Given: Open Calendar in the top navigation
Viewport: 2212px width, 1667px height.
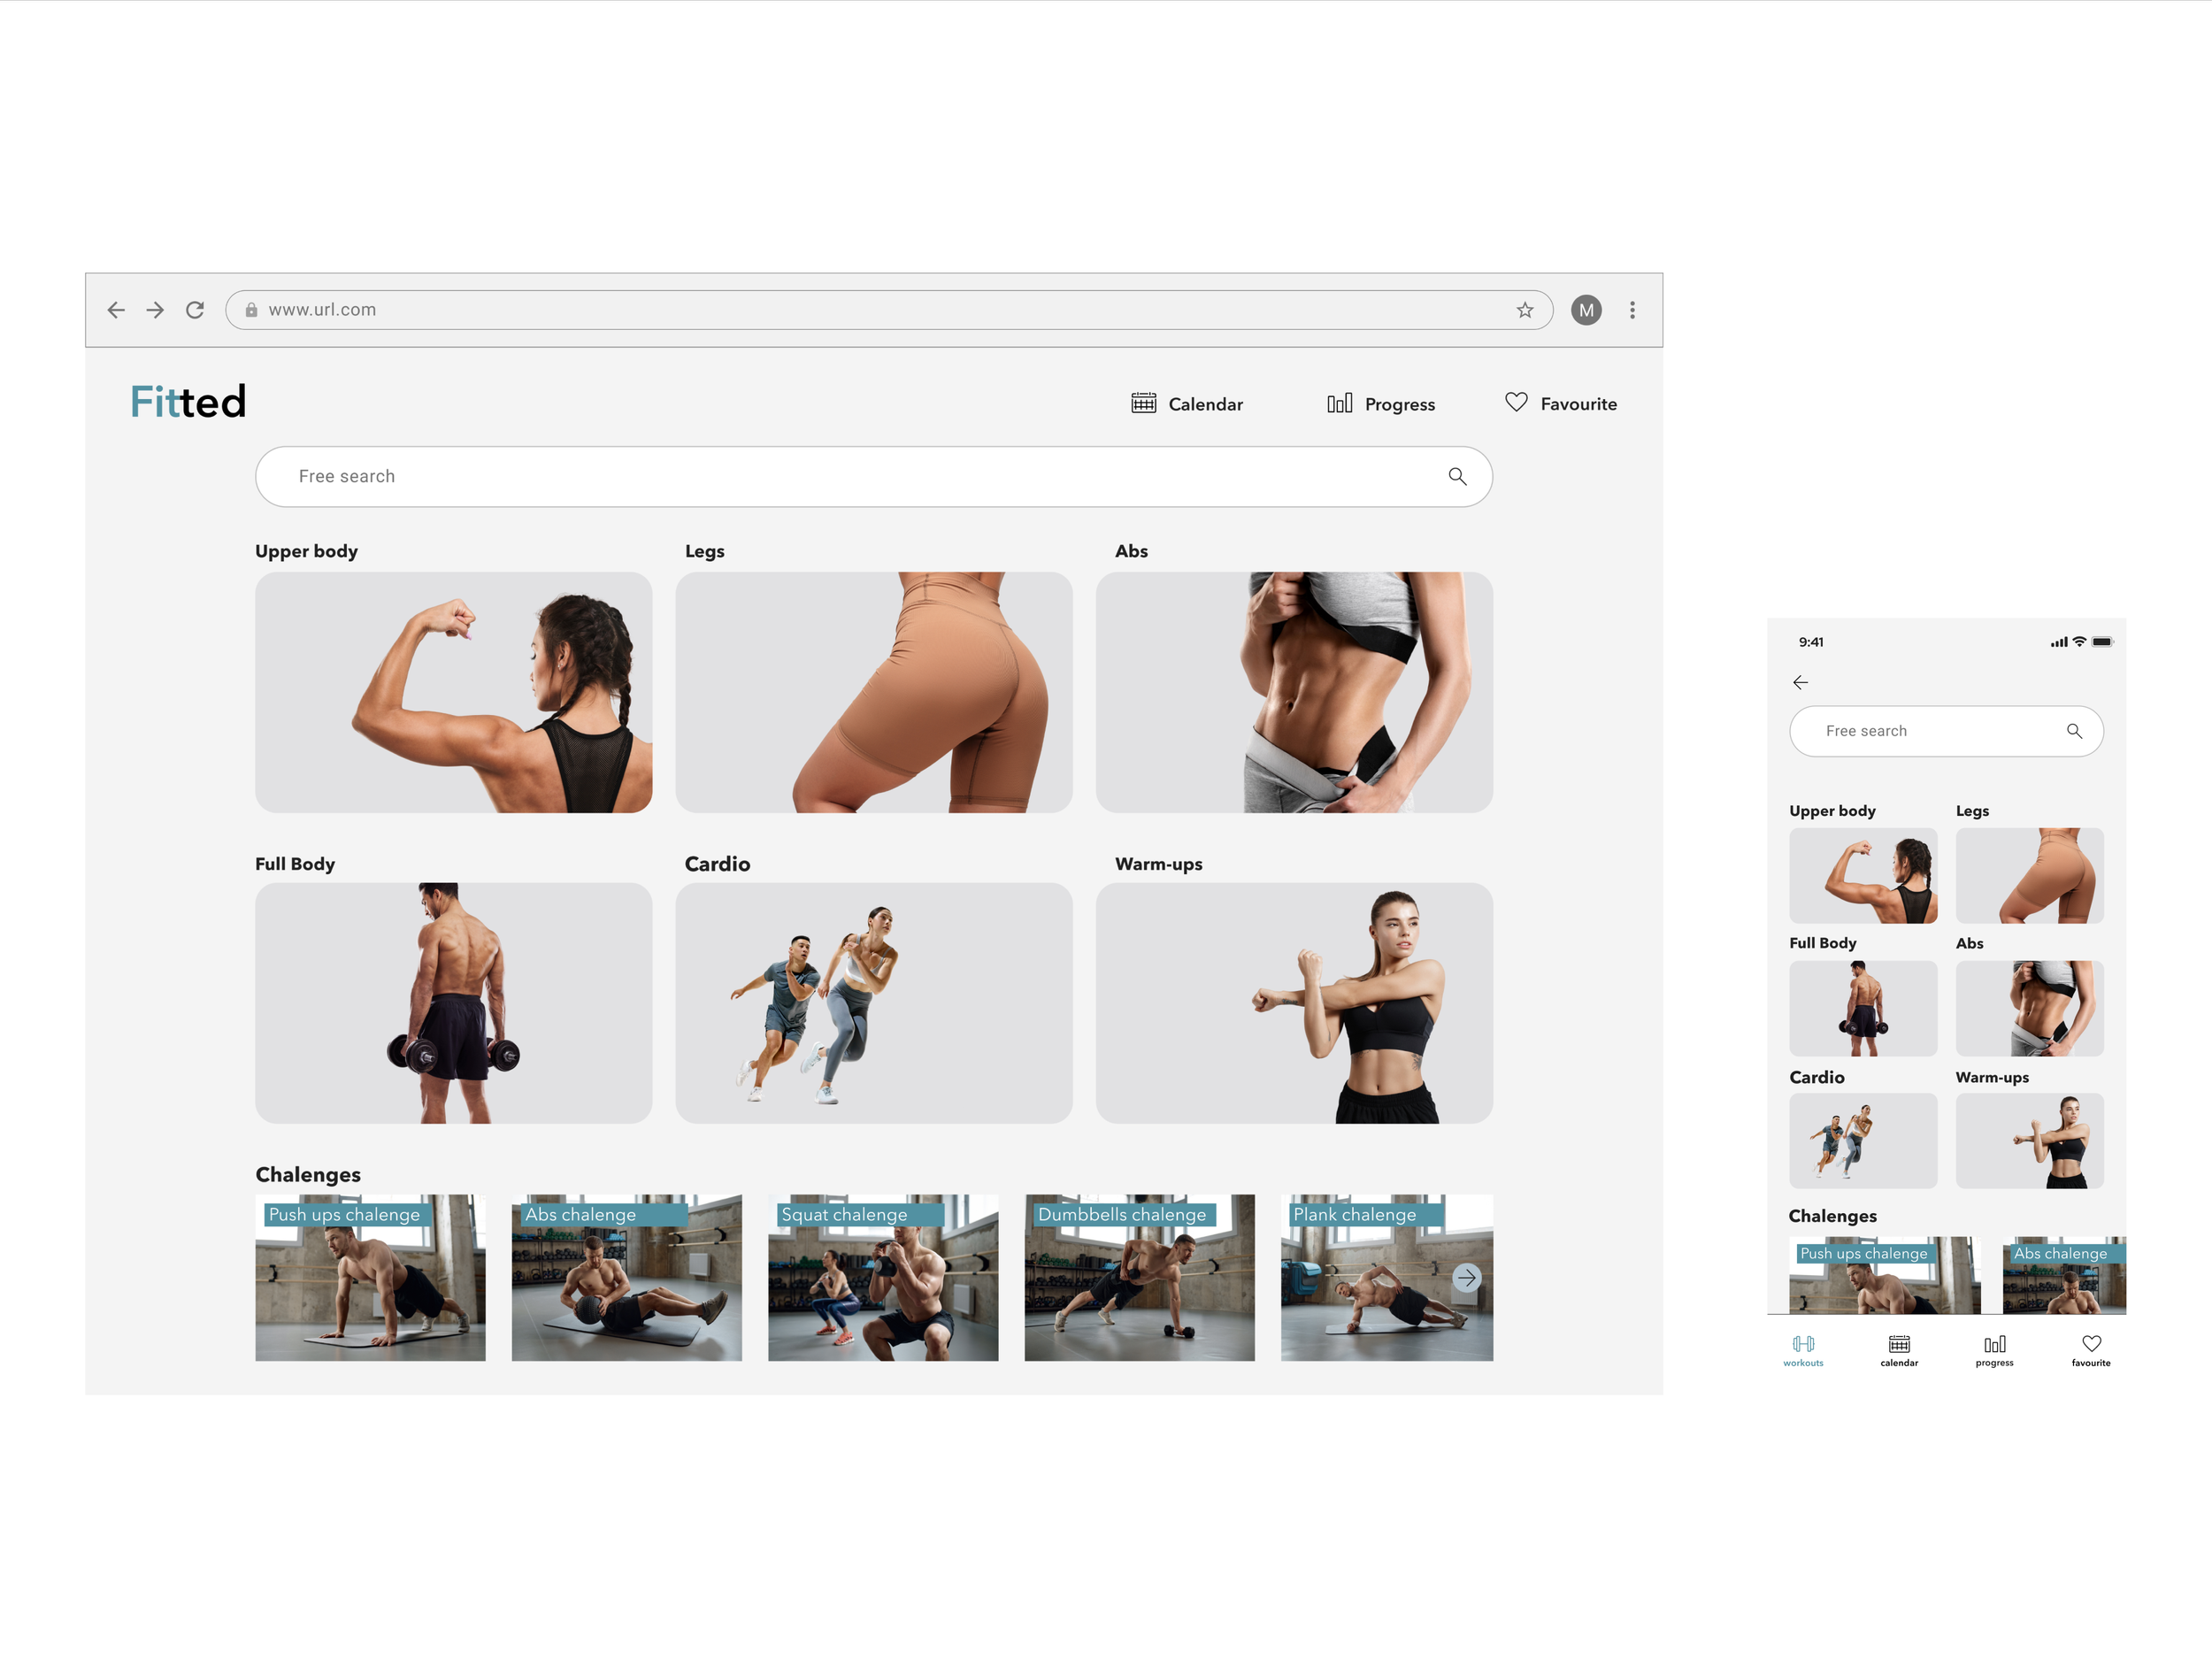Looking at the screenshot, I should point(1187,403).
